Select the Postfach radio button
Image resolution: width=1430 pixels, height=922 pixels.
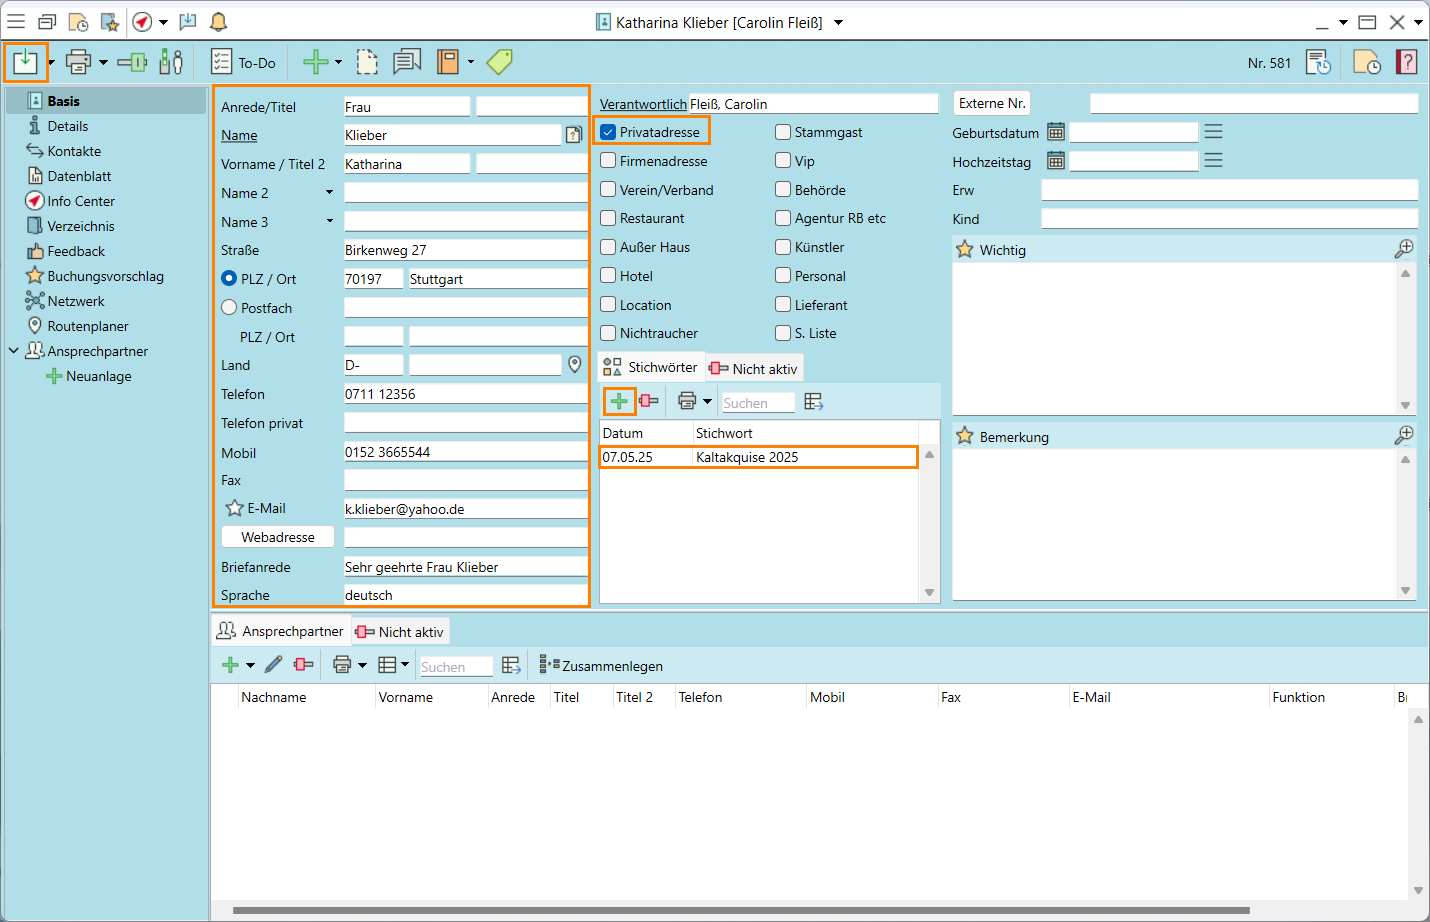point(229,308)
